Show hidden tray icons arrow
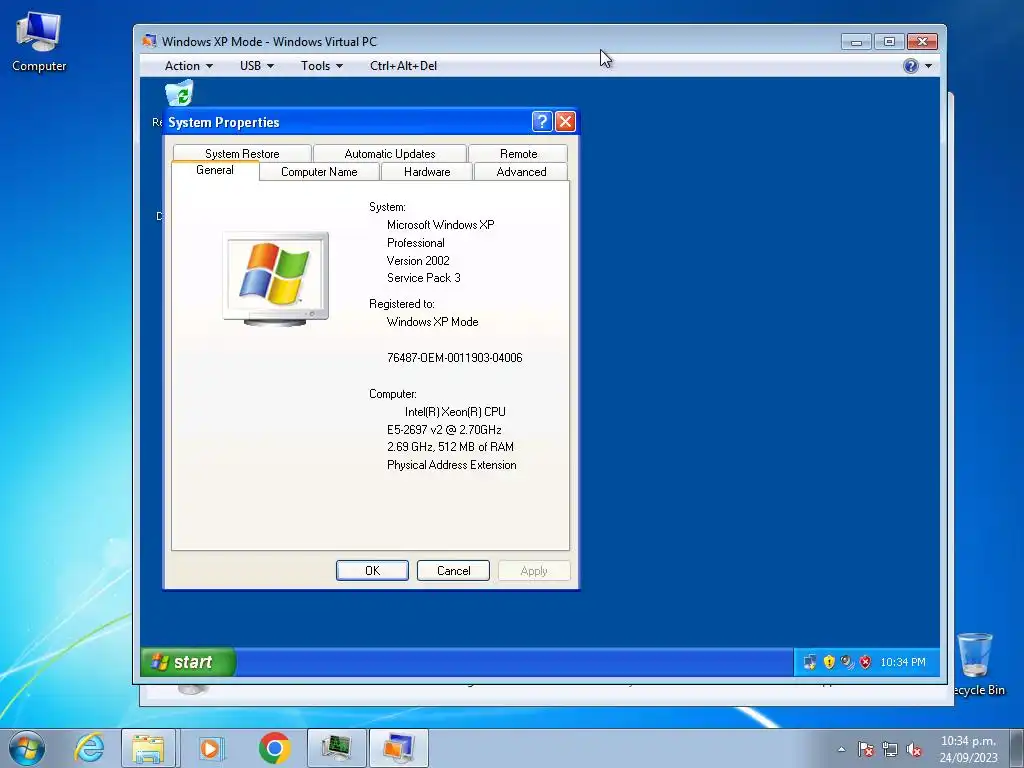 [x=842, y=749]
